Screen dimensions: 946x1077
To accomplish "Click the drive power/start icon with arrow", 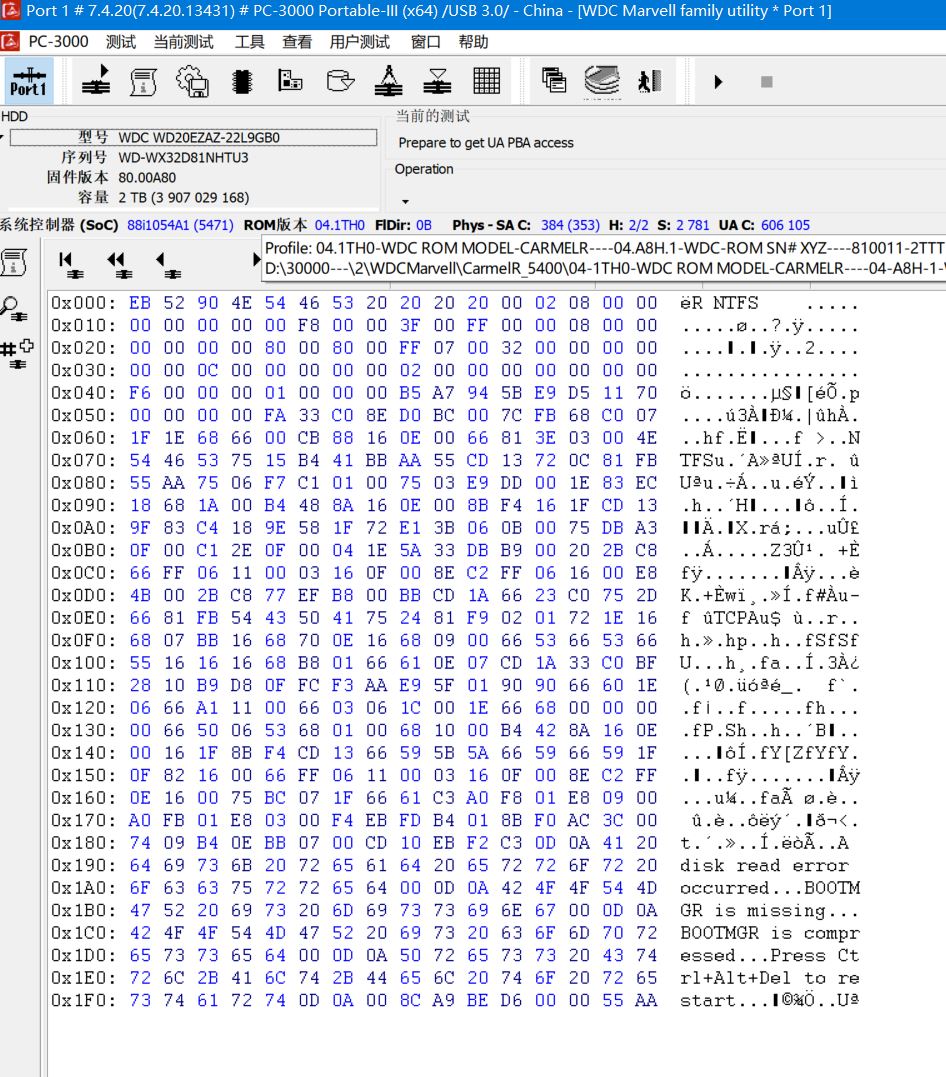I will [x=96, y=81].
